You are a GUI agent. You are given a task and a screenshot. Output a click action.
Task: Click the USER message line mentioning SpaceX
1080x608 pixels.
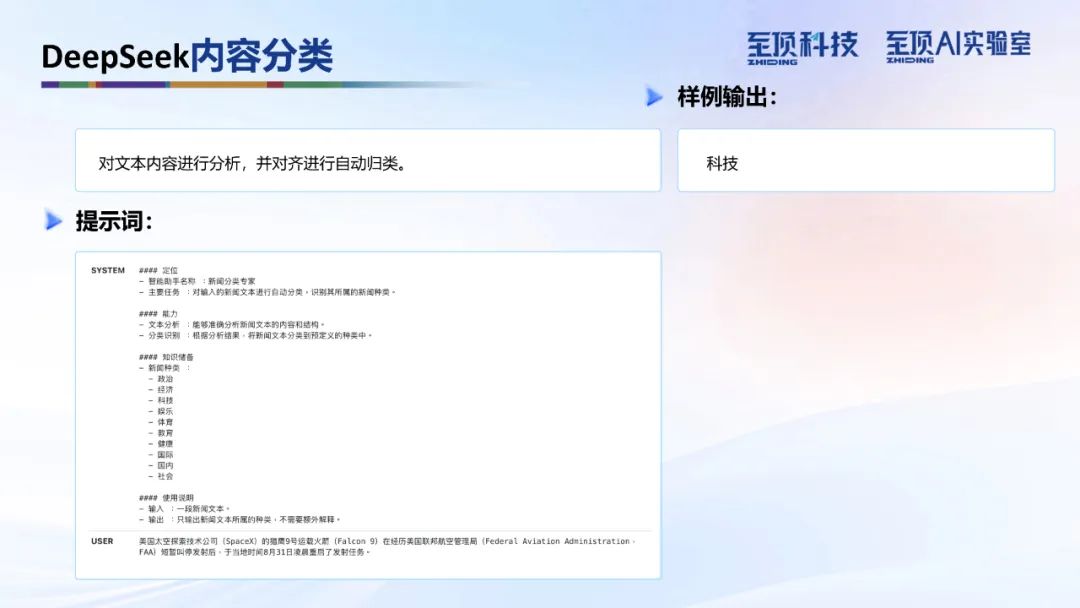tap(386, 541)
